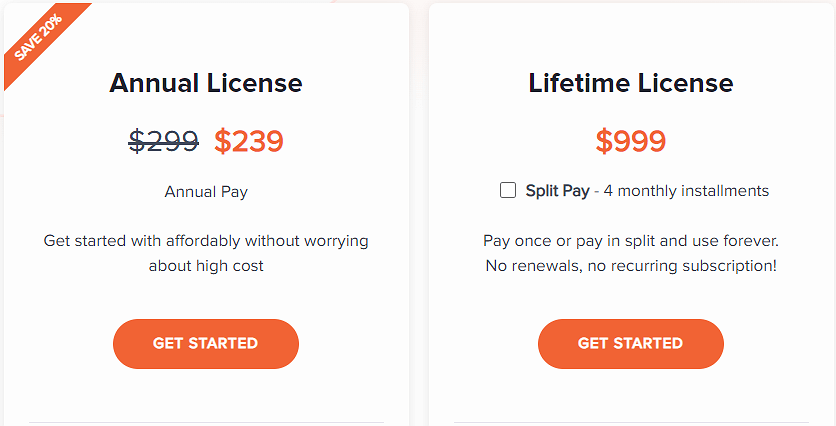Viewport: 836px width, 426px height.
Task: Click the SAVE 20% corner ribbon
Action: coord(39,37)
